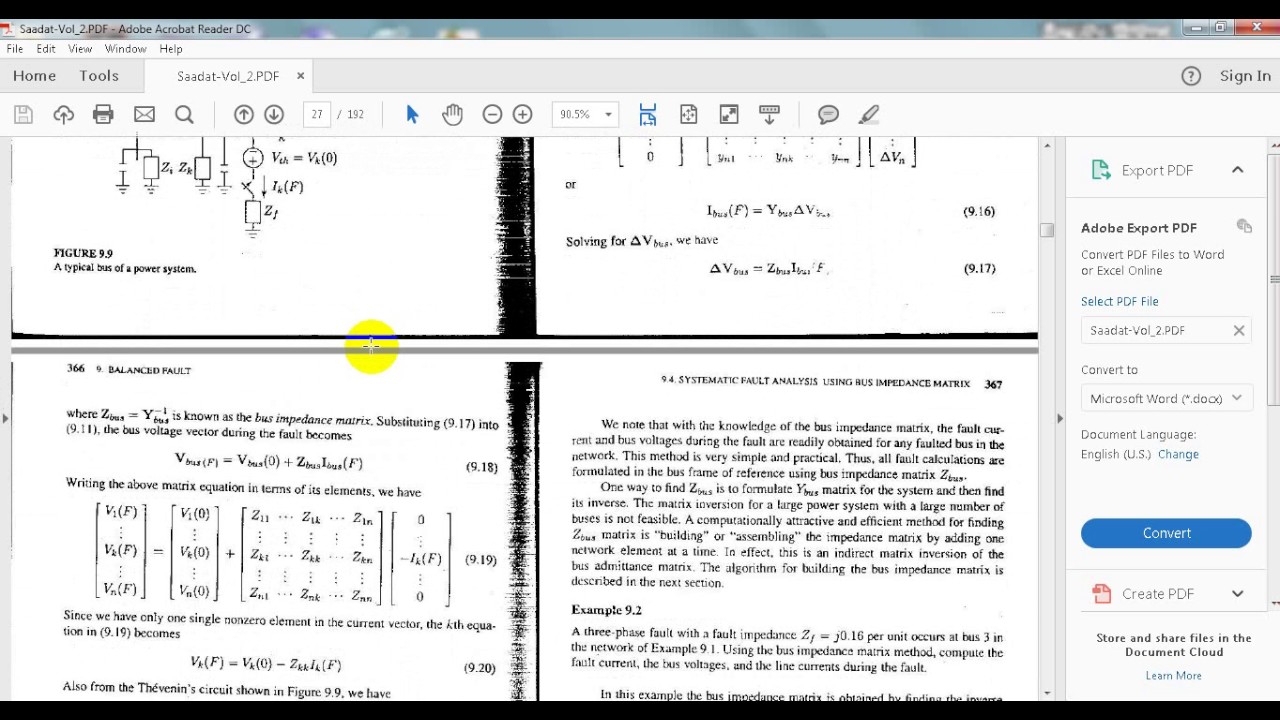The height and width of the screenshot is (720, 1280).
Task: Open the zoom level 90.5% dropdown
Action: [608, 115]
